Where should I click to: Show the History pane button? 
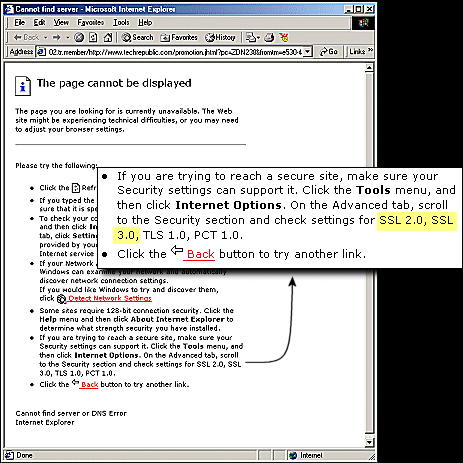(x=220, y=37)
